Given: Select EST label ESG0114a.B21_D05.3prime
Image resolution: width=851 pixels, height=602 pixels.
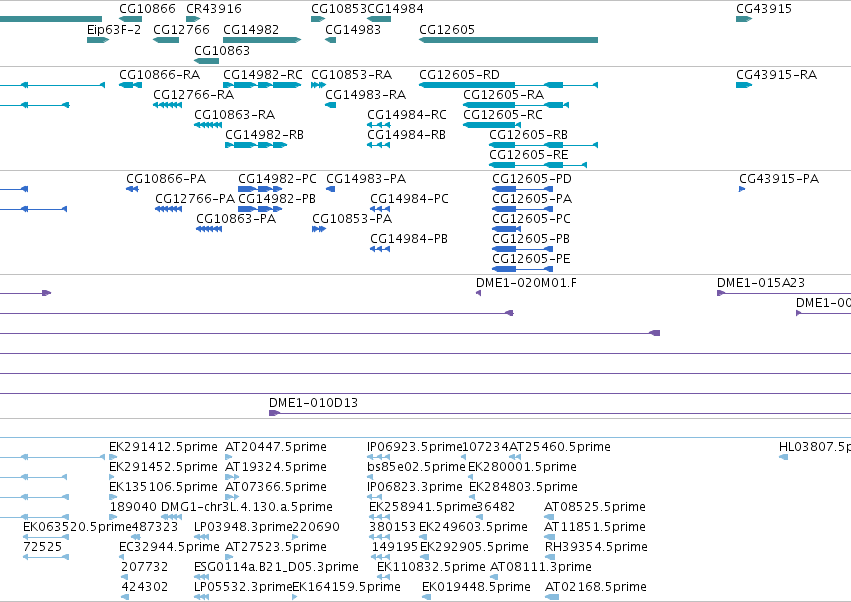Looking at the screenshot, I should coord(276,567).
